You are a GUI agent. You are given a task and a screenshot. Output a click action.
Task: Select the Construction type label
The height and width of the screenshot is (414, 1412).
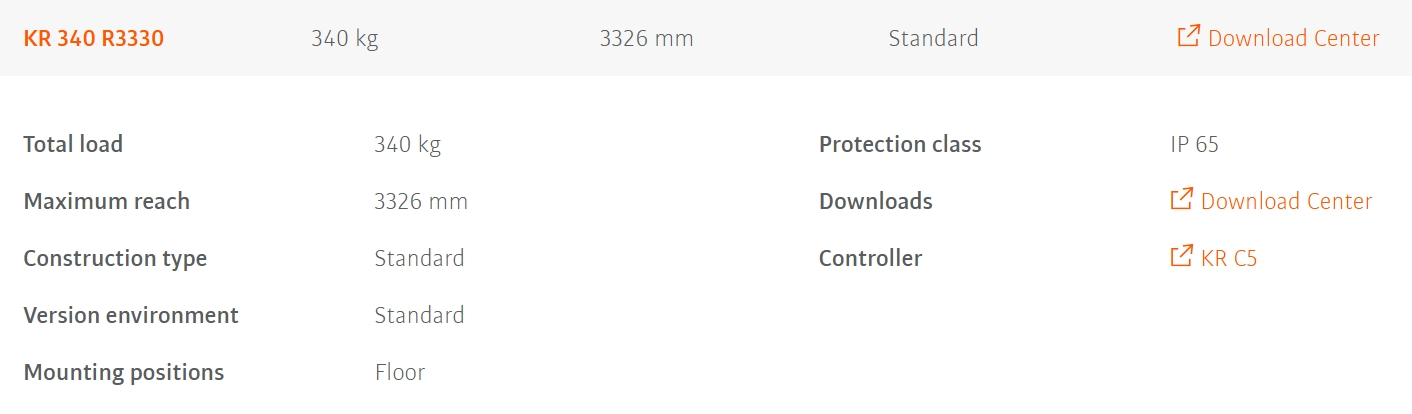pos(115,258)
